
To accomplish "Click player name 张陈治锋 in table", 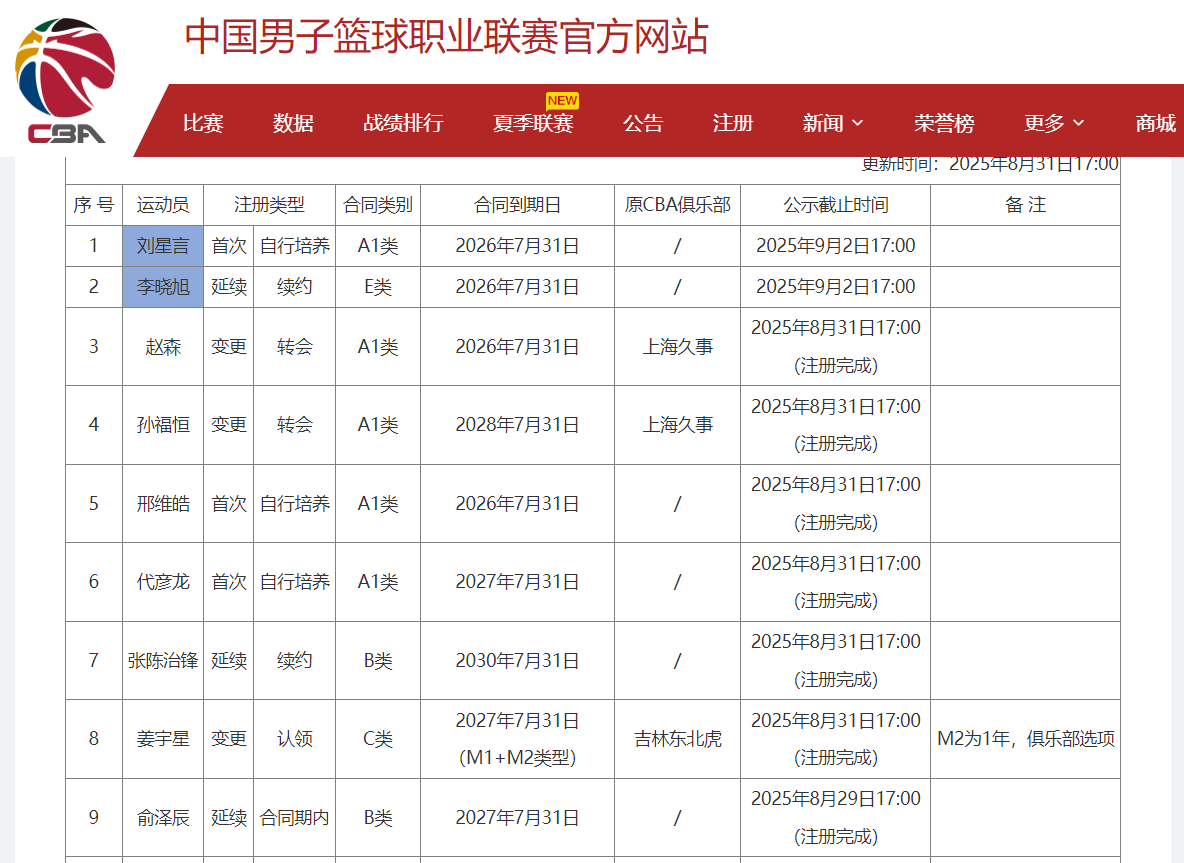I will (163, 661).
